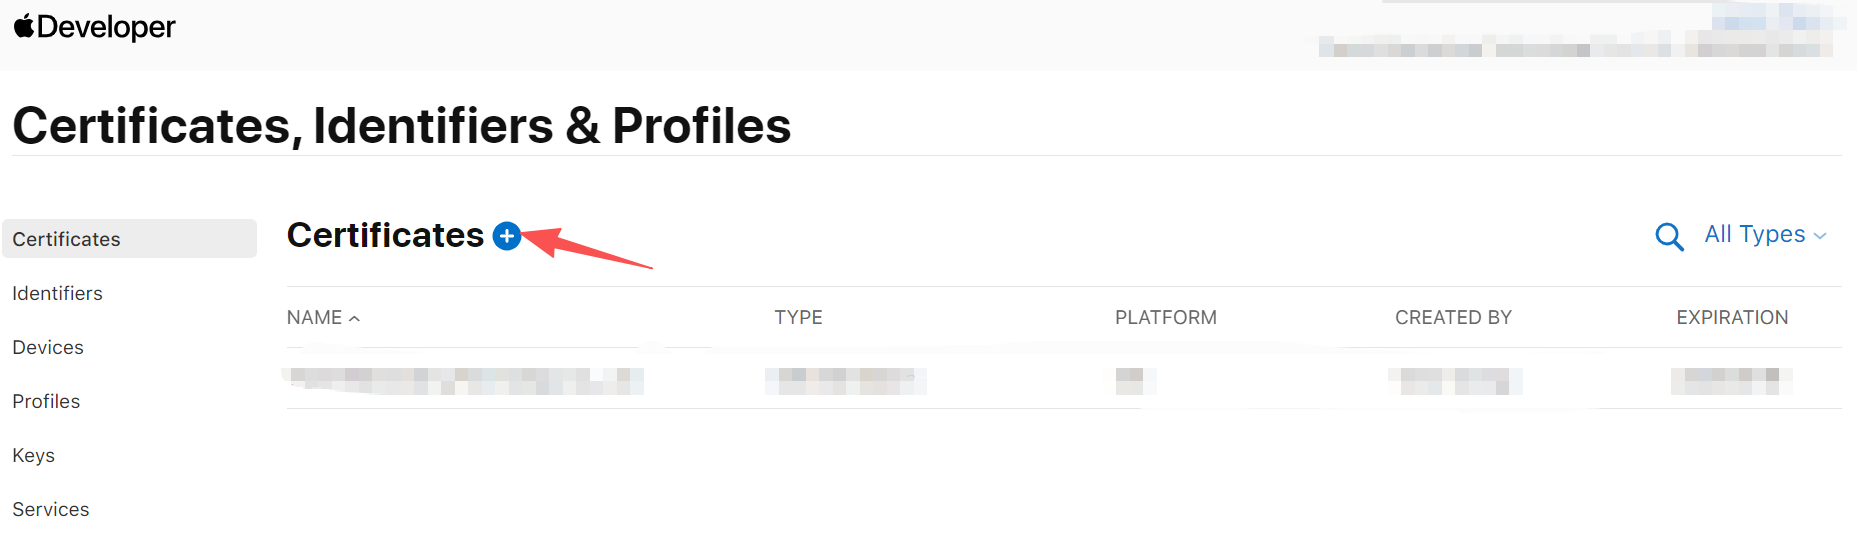Click the Apple Developer logo
Viewport: 1857px width, 552px height.
tap(94, 27)
